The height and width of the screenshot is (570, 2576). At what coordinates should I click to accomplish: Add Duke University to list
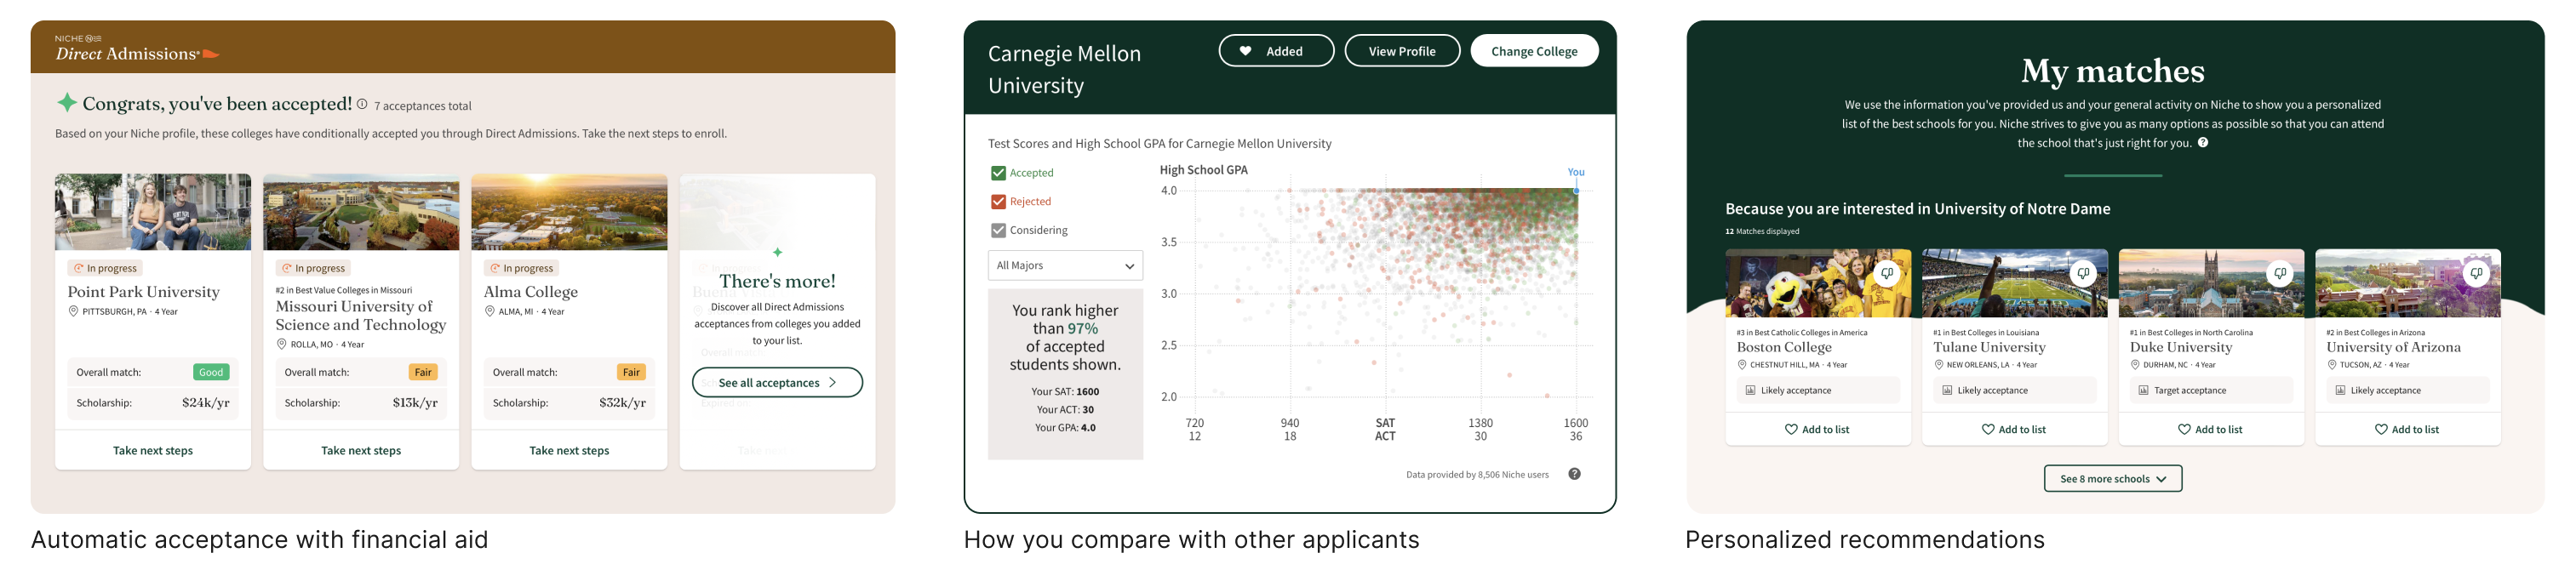pyautogui.click(x=2211, y=429)
